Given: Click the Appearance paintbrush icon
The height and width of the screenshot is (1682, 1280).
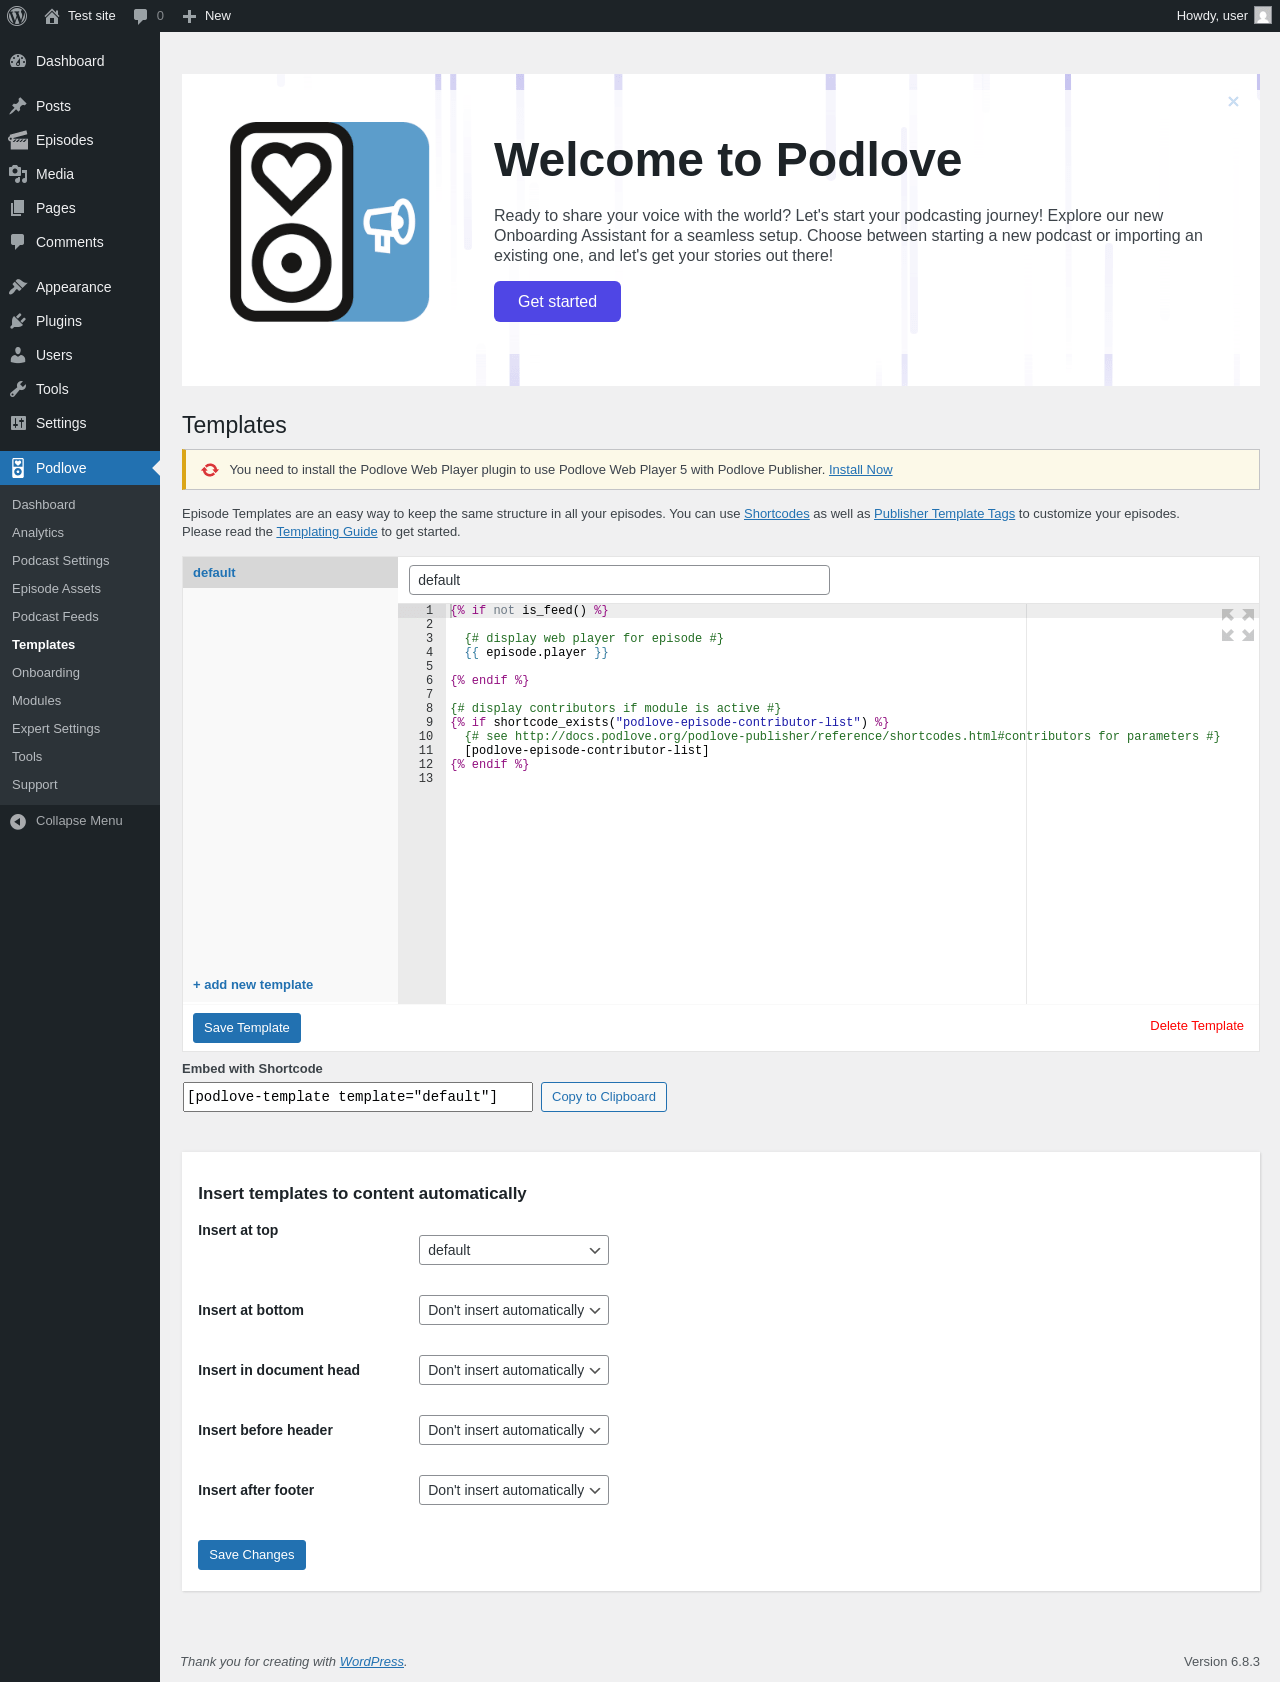Looking at the screenshot, I should click(x=18, y=287).
